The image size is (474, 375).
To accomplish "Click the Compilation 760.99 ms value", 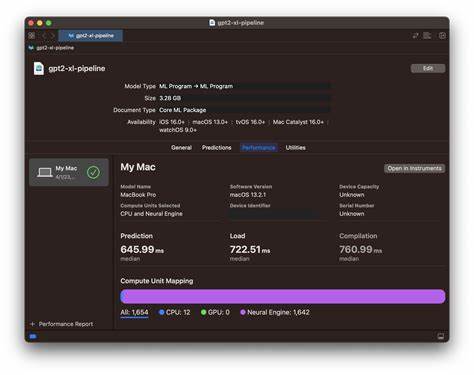I will pos(361,250).
